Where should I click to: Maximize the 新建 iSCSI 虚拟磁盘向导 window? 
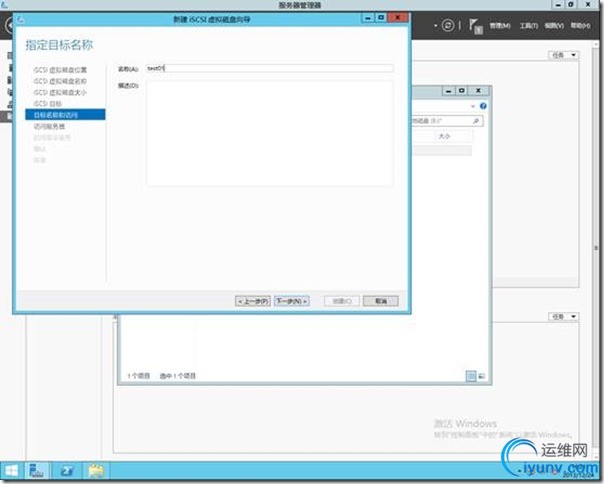click(x=381, y=18)
